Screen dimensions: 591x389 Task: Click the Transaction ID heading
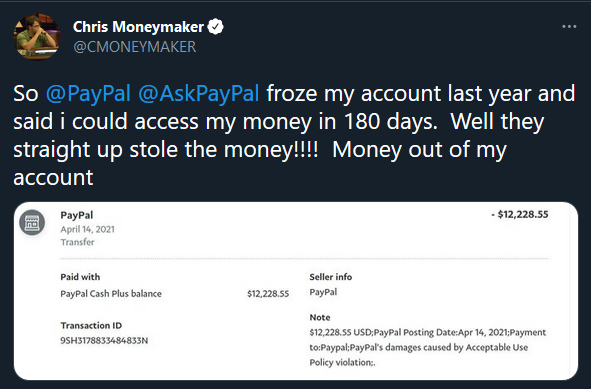click(91, 325)
